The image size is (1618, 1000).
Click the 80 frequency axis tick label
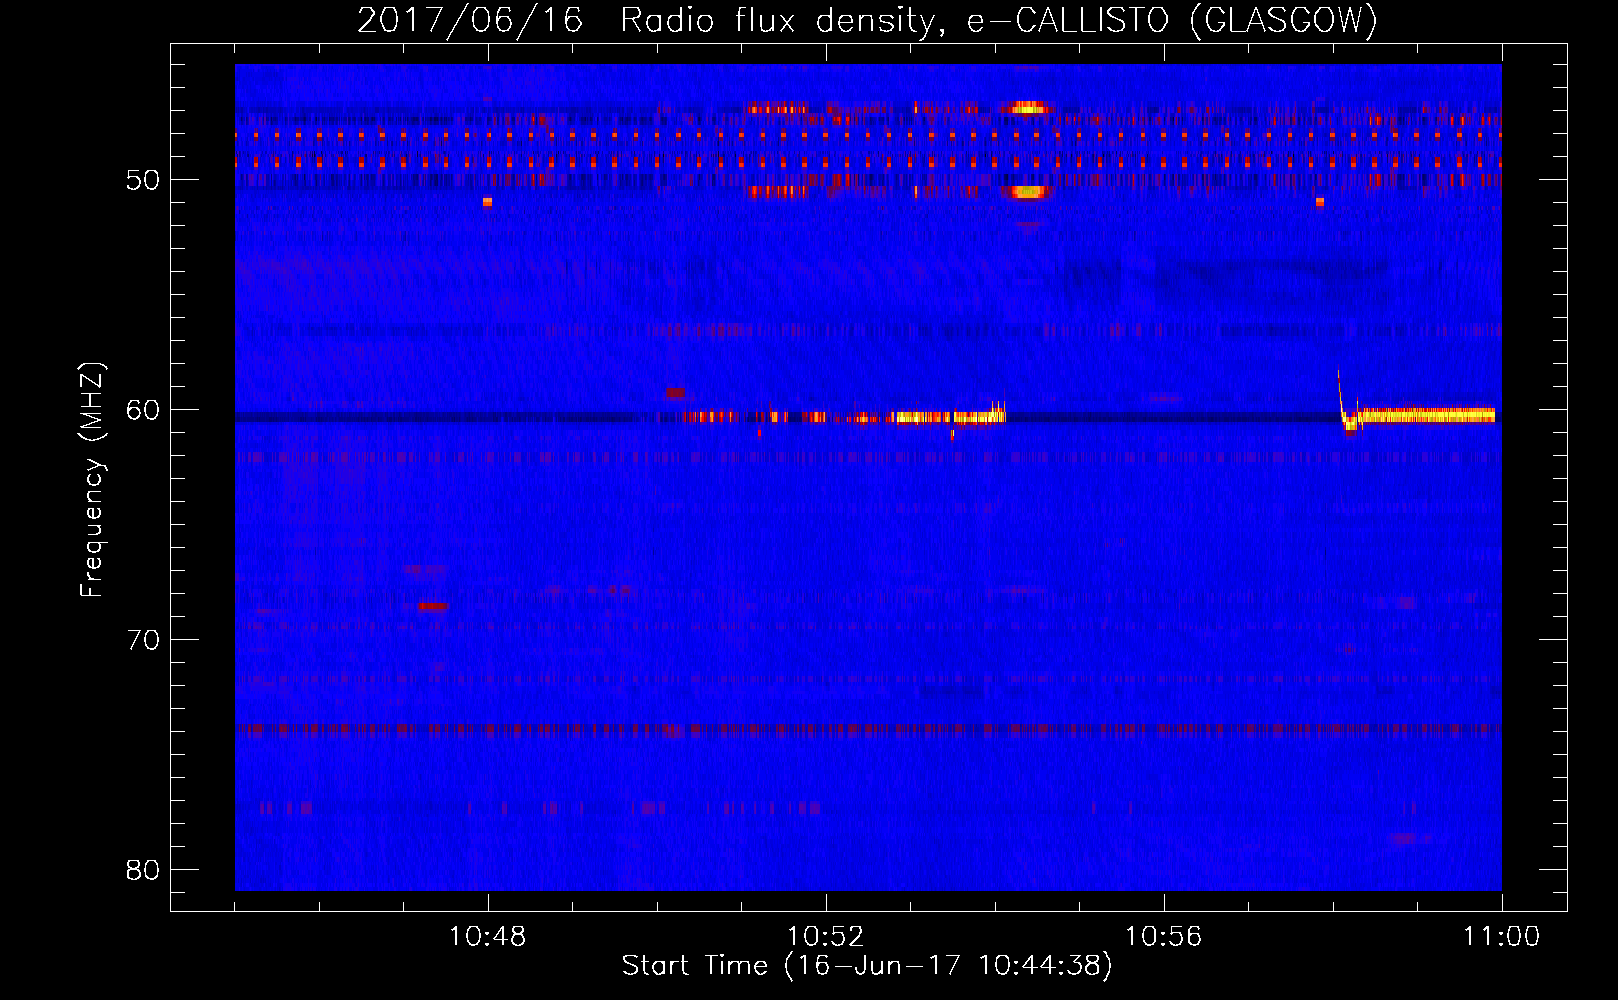143,870
